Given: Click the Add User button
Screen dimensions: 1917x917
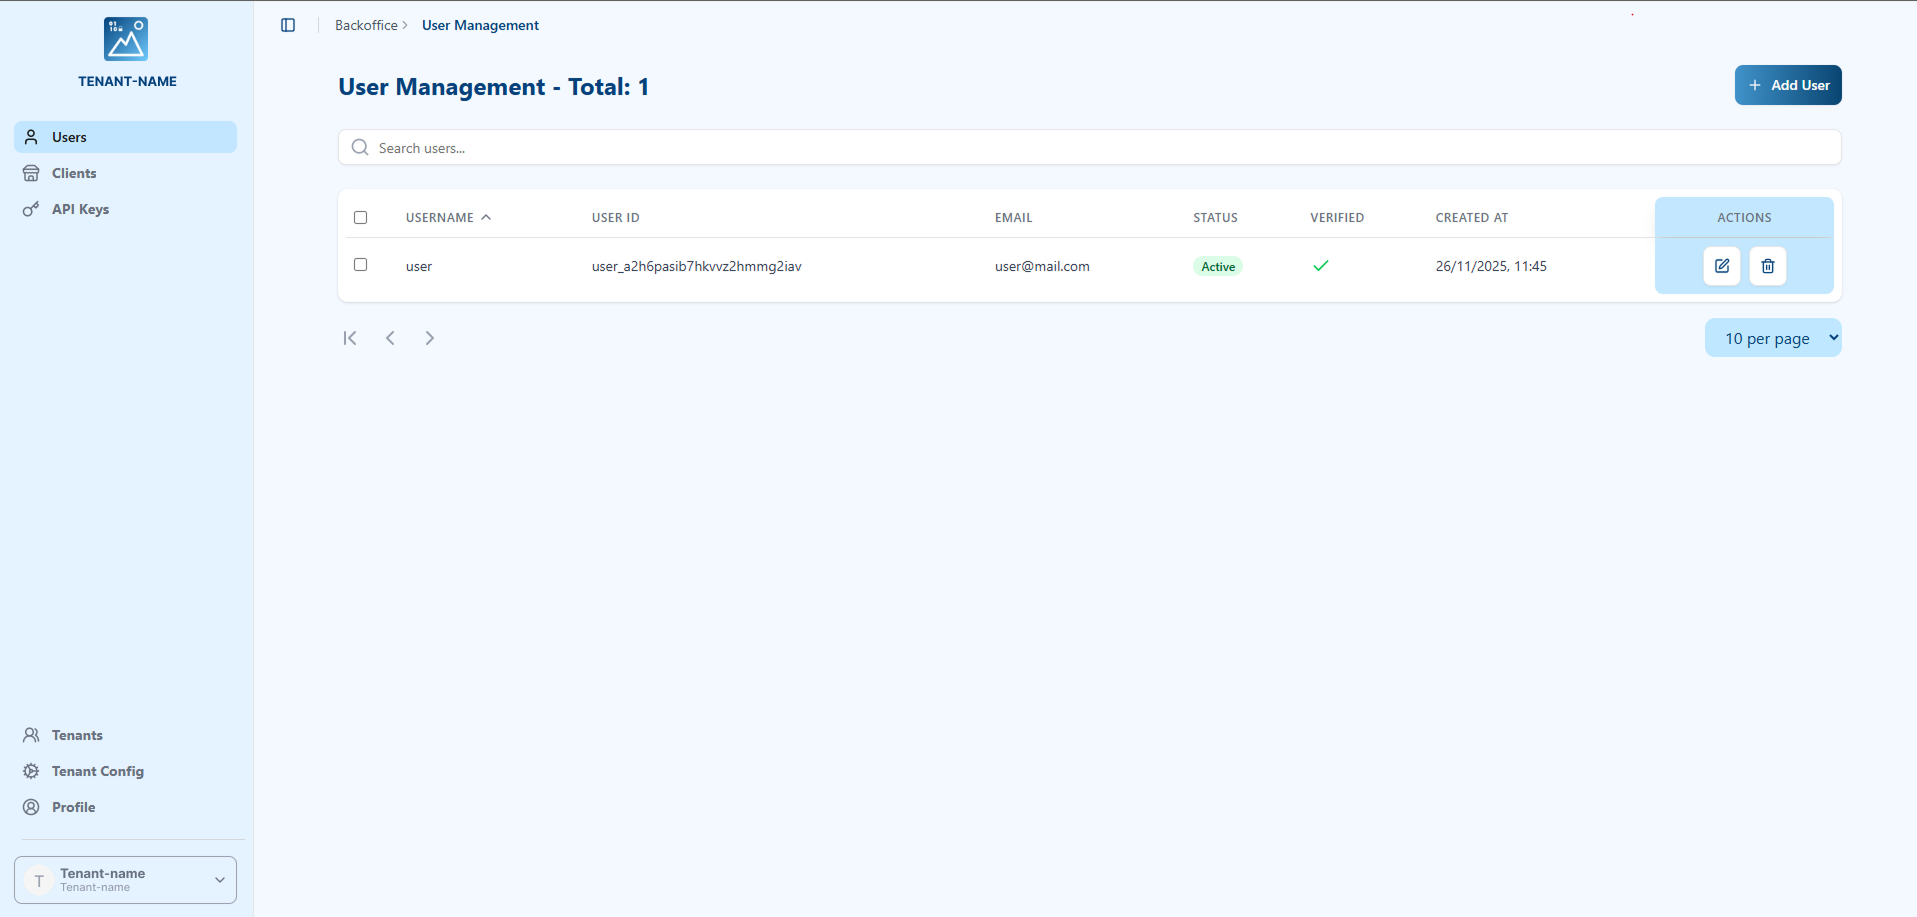Looking at the screenshot, I should (1788, 85).
